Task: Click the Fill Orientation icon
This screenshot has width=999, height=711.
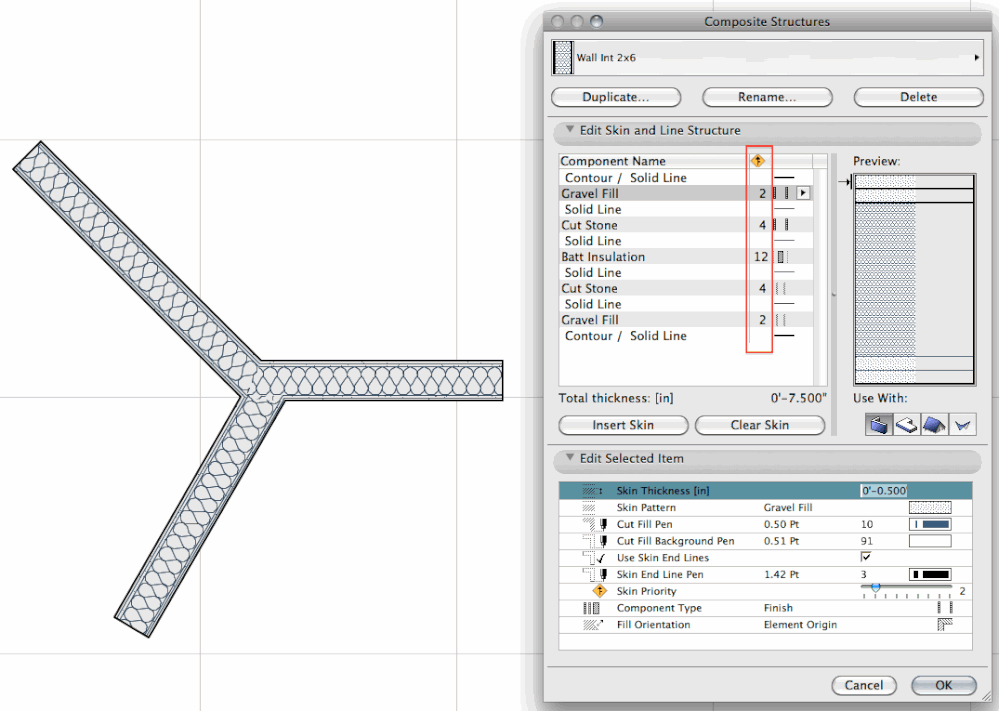Action: [x=590, y=624]
